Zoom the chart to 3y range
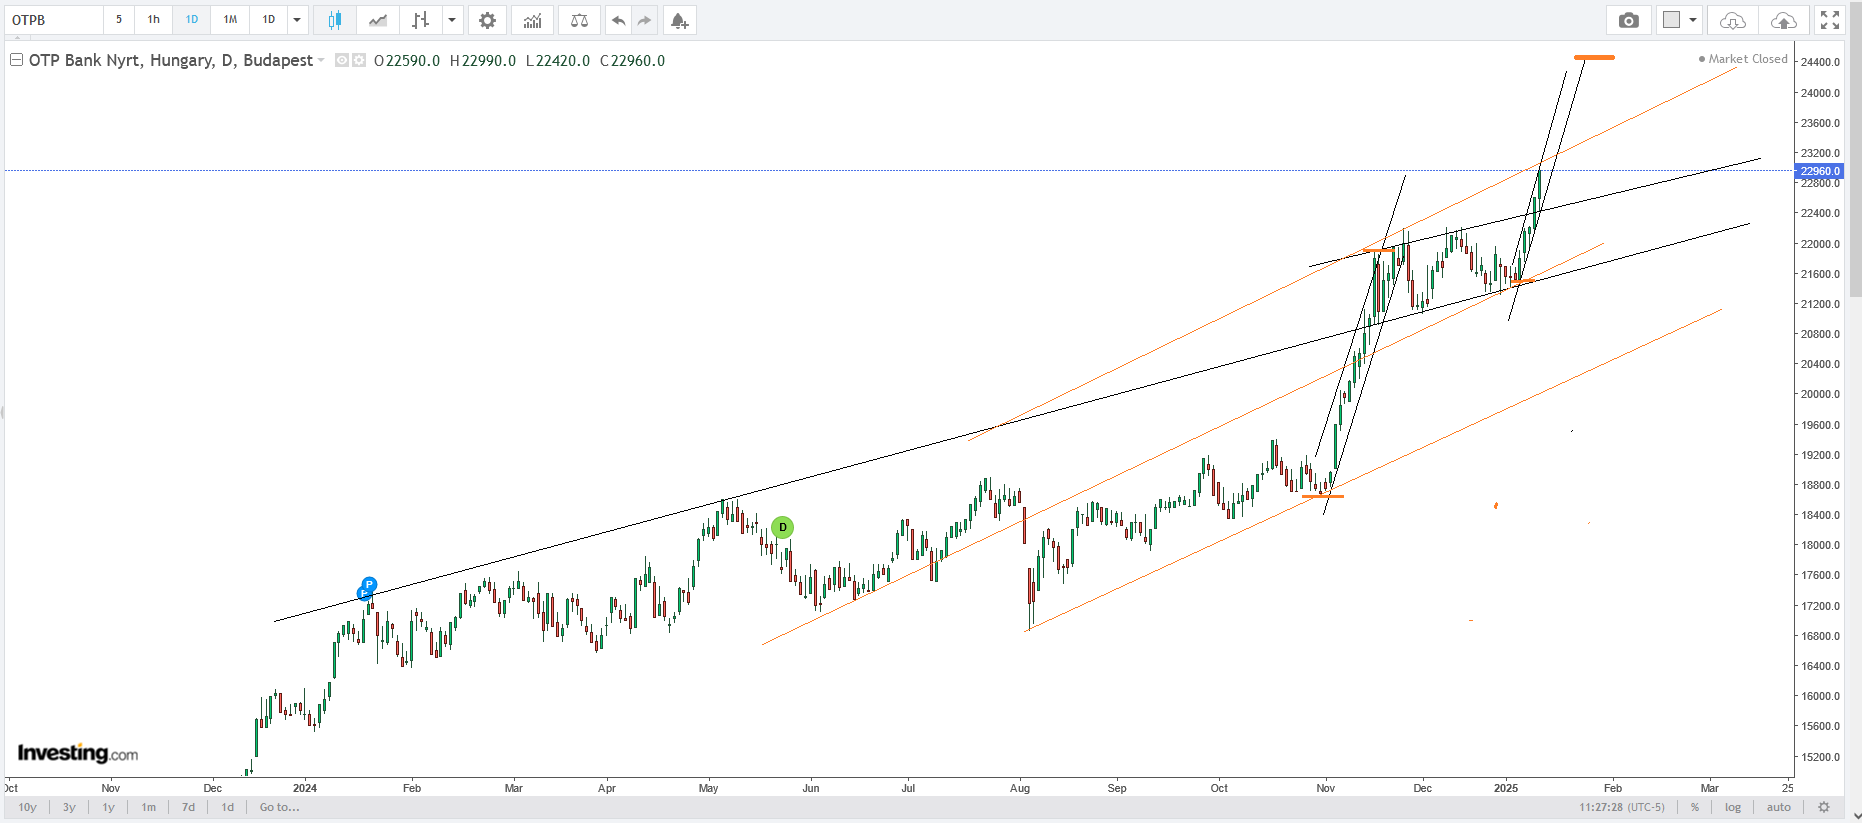Image resolution: width=1862 pixels, height=823 pixels. pyautogui.click(x=69, y=807)
